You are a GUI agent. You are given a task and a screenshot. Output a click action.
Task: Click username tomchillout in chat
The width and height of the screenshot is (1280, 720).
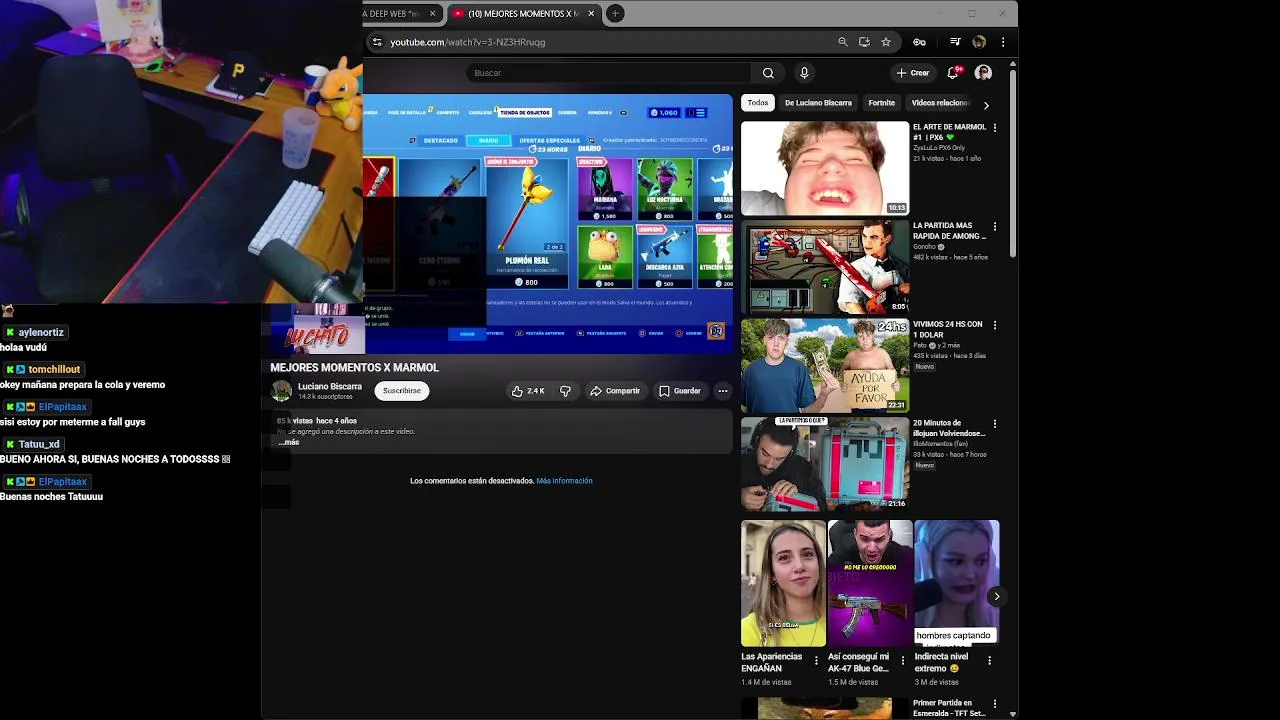click(x=54, y=370)
